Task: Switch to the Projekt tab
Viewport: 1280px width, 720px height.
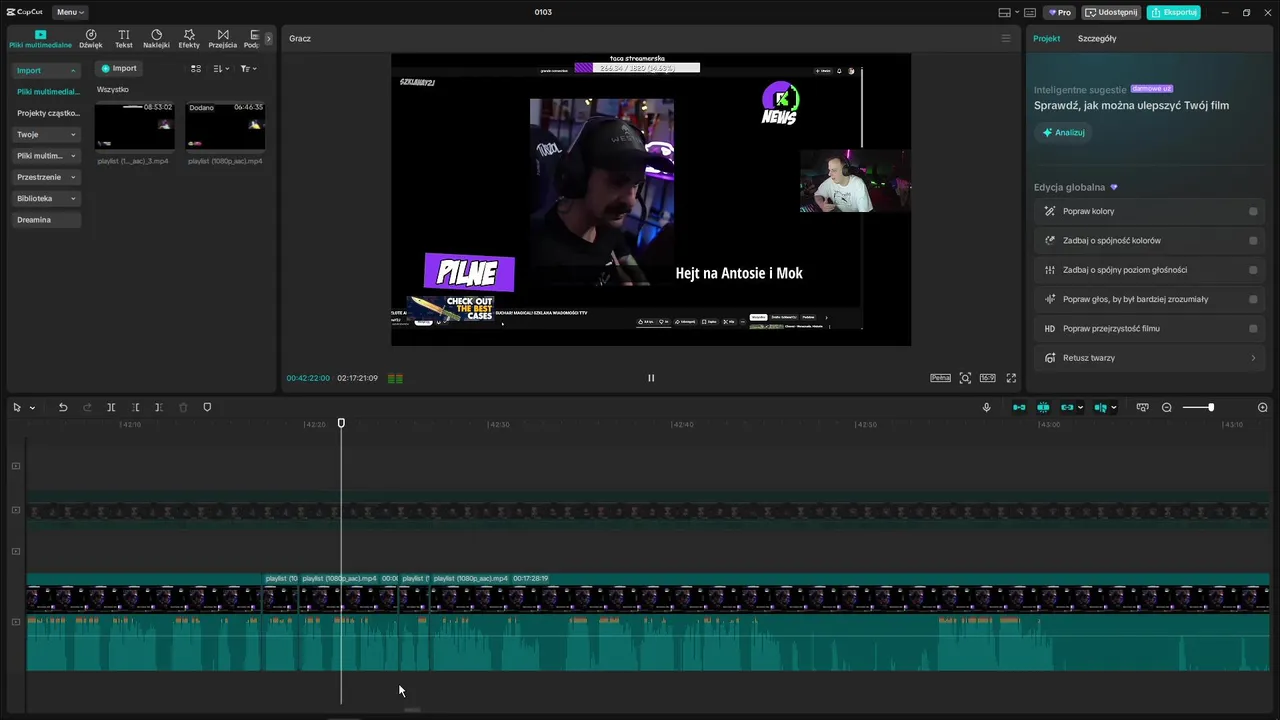Action: click(x=1047, y=38)
